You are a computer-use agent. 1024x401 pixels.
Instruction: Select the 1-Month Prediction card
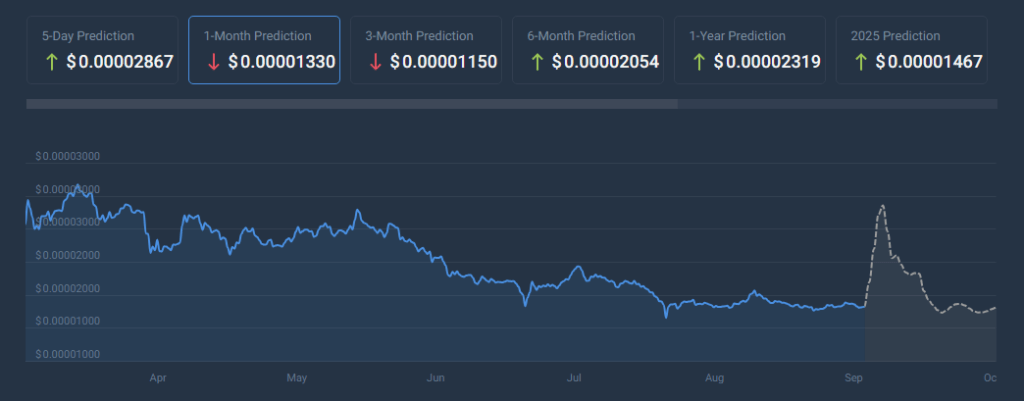coord(264,50)
